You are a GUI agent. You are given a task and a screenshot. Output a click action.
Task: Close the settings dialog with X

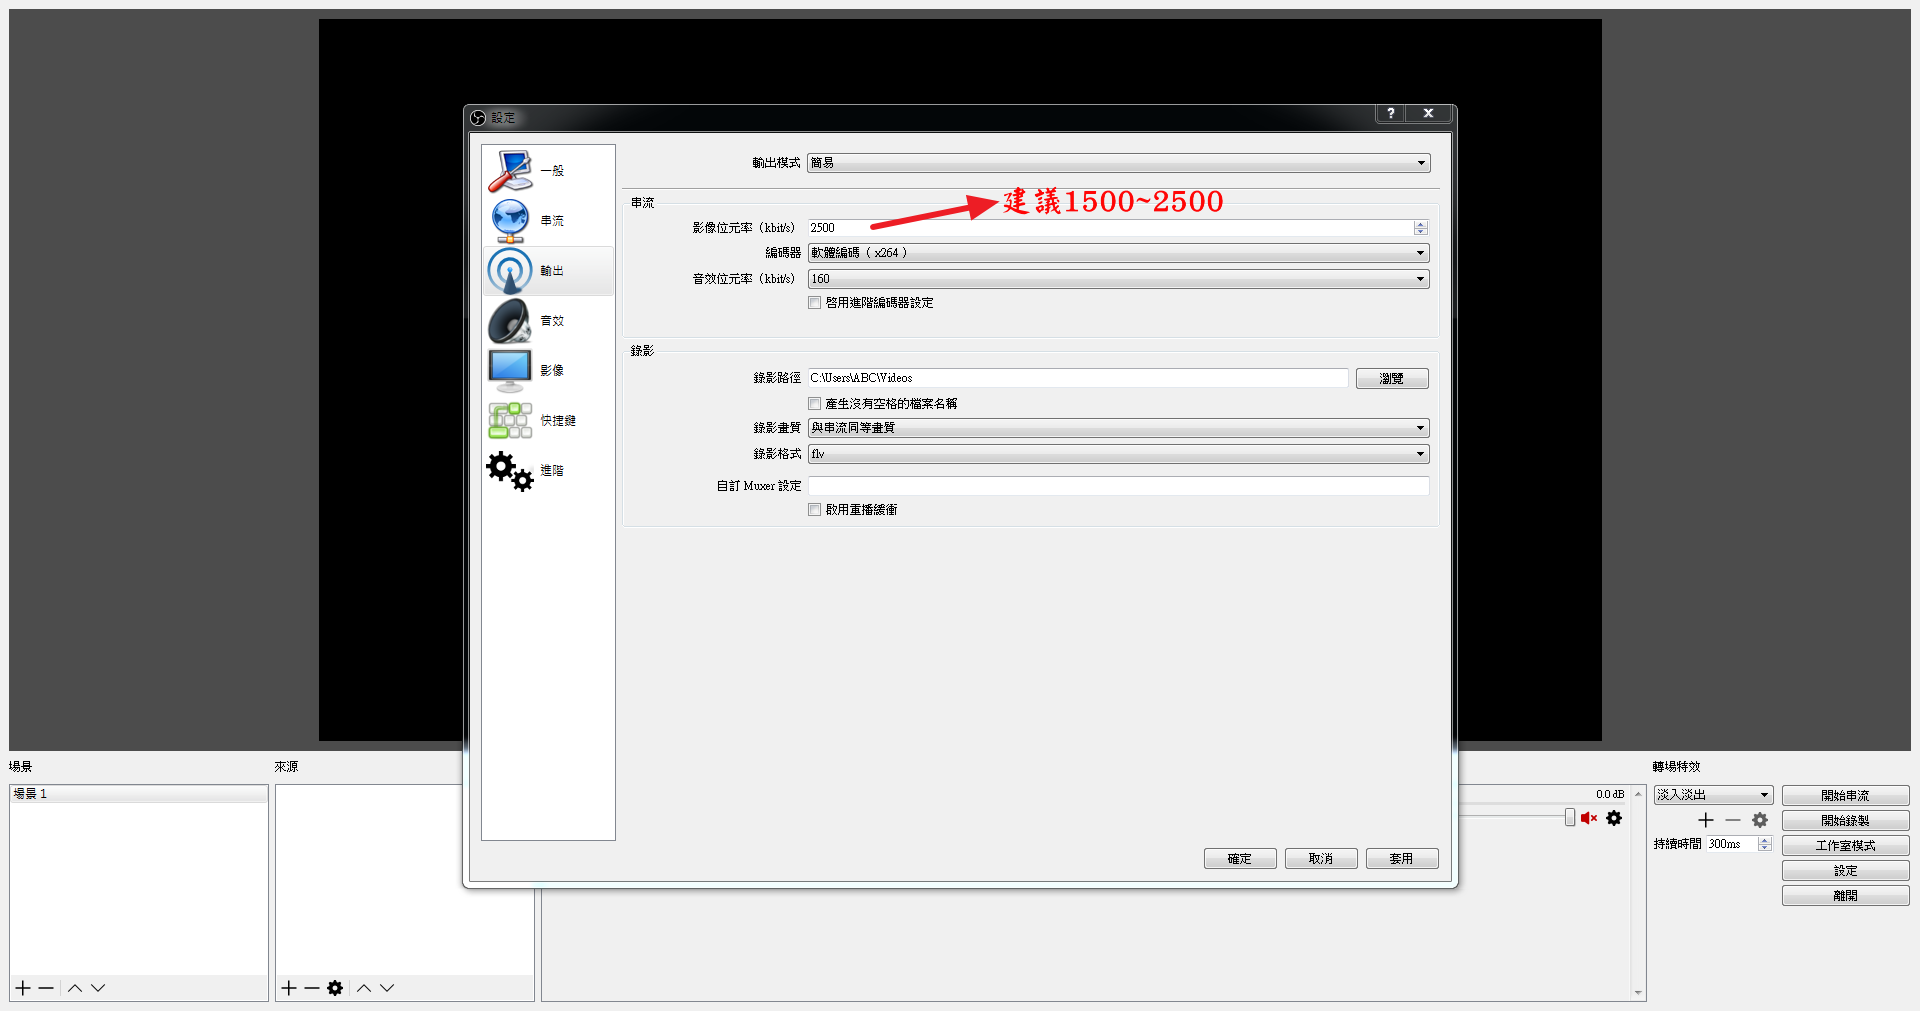point(1429,113)
